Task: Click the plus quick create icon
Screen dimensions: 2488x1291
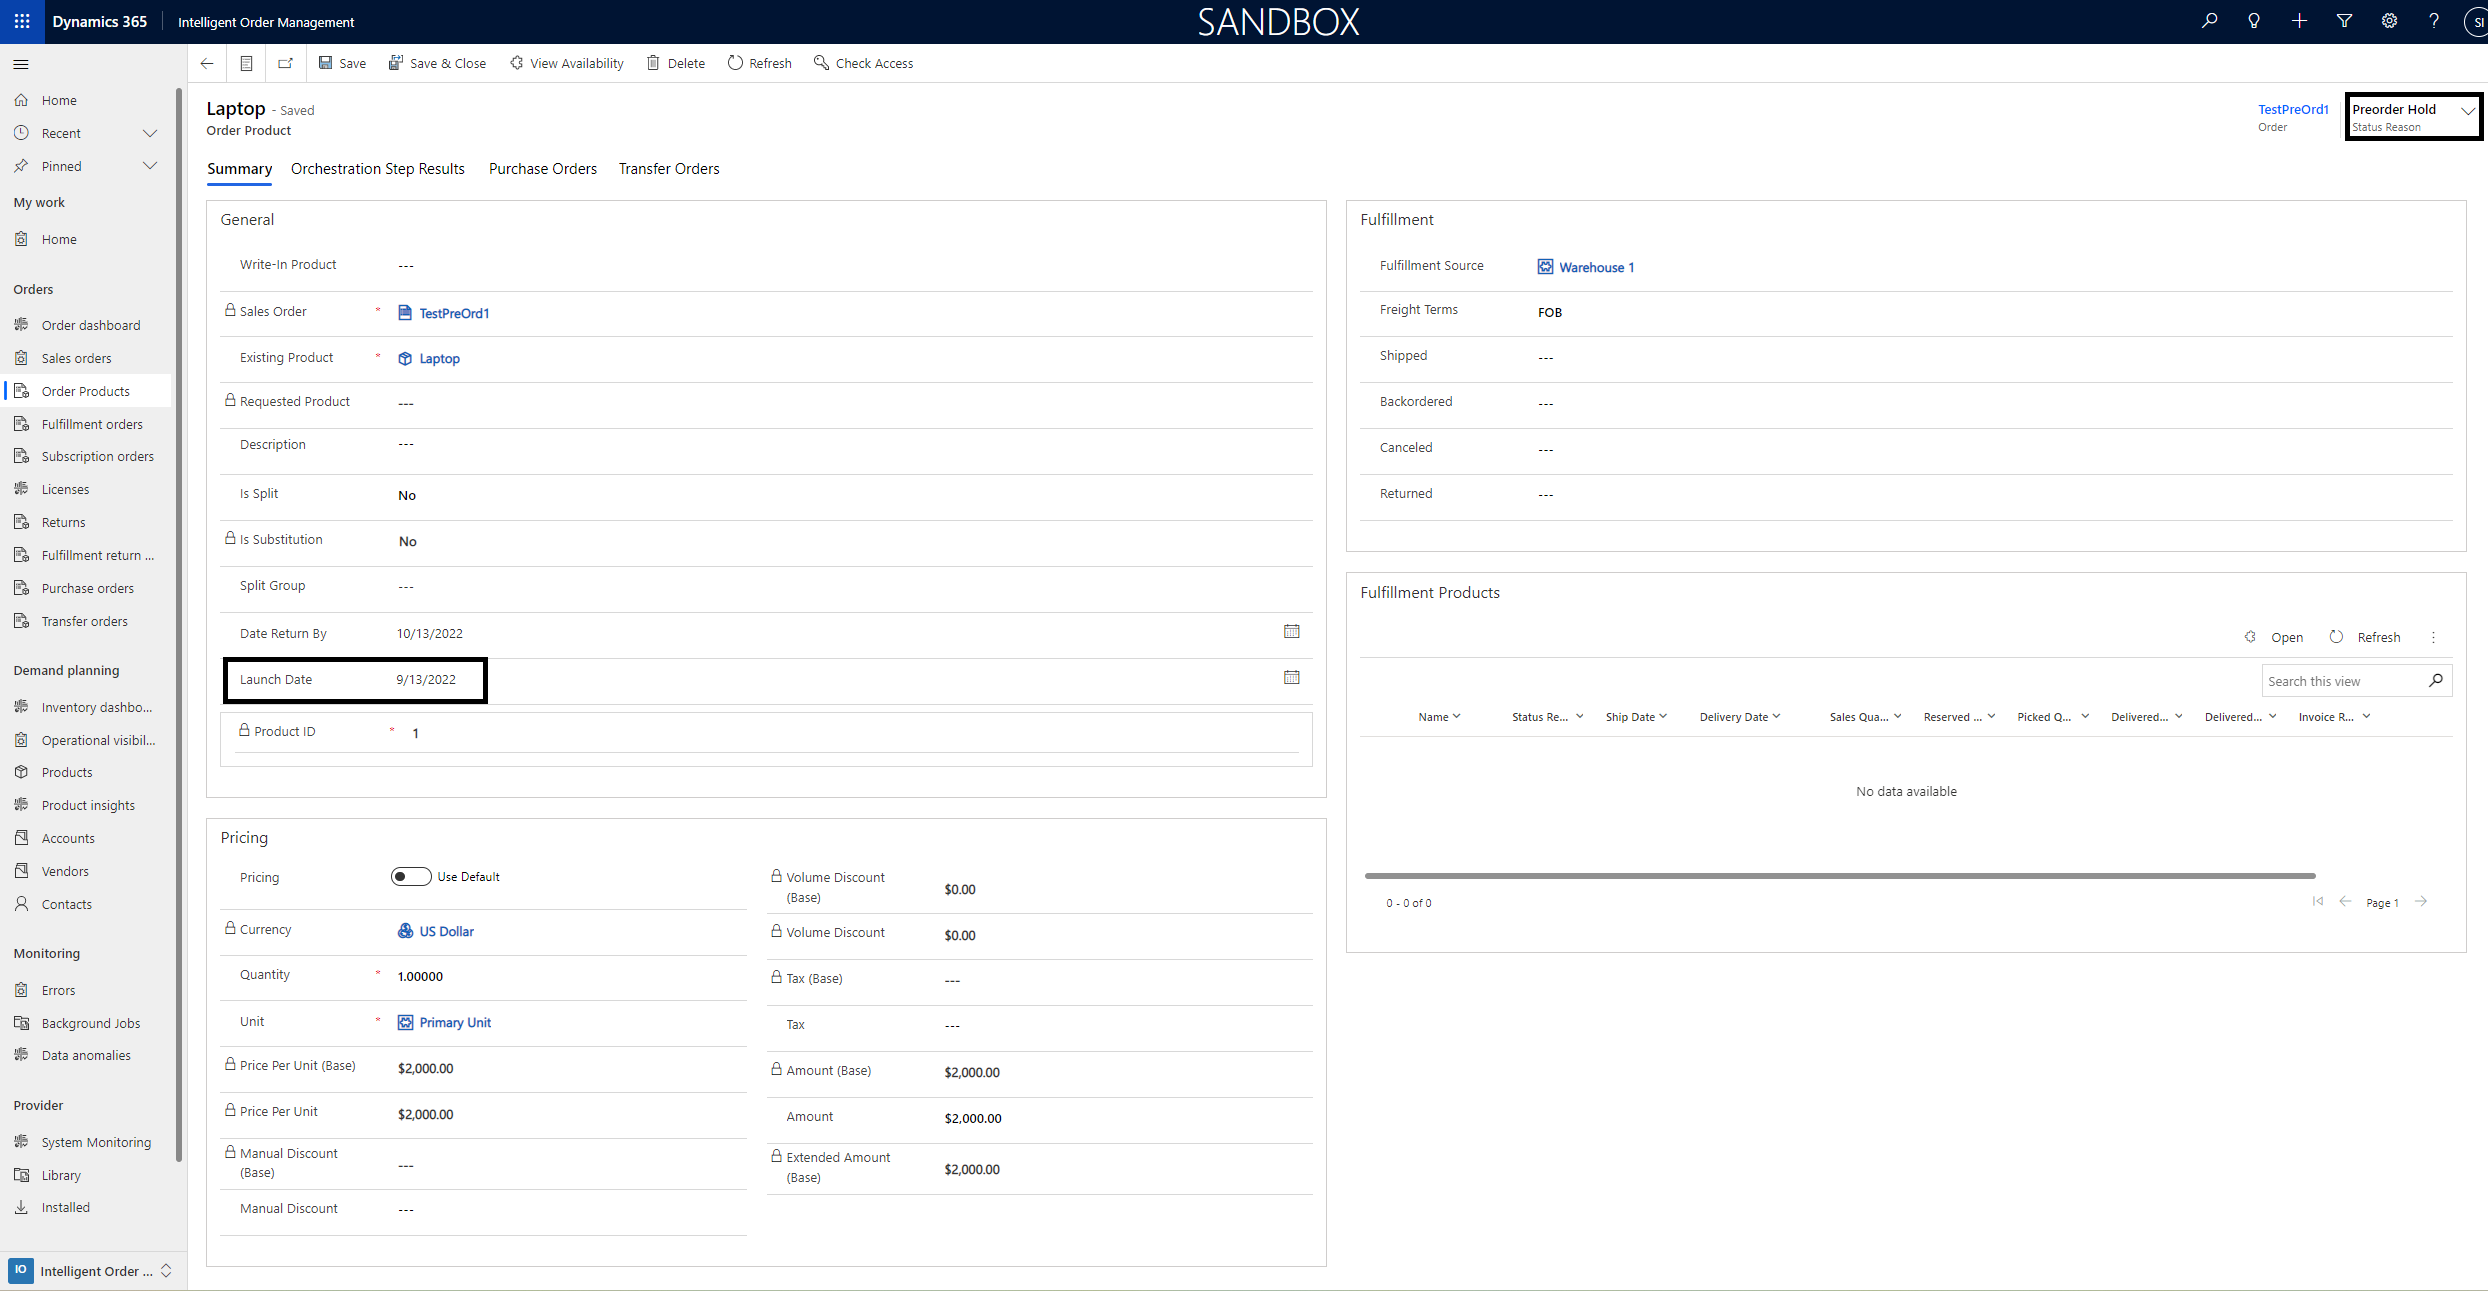Action: coord(2299,21)
